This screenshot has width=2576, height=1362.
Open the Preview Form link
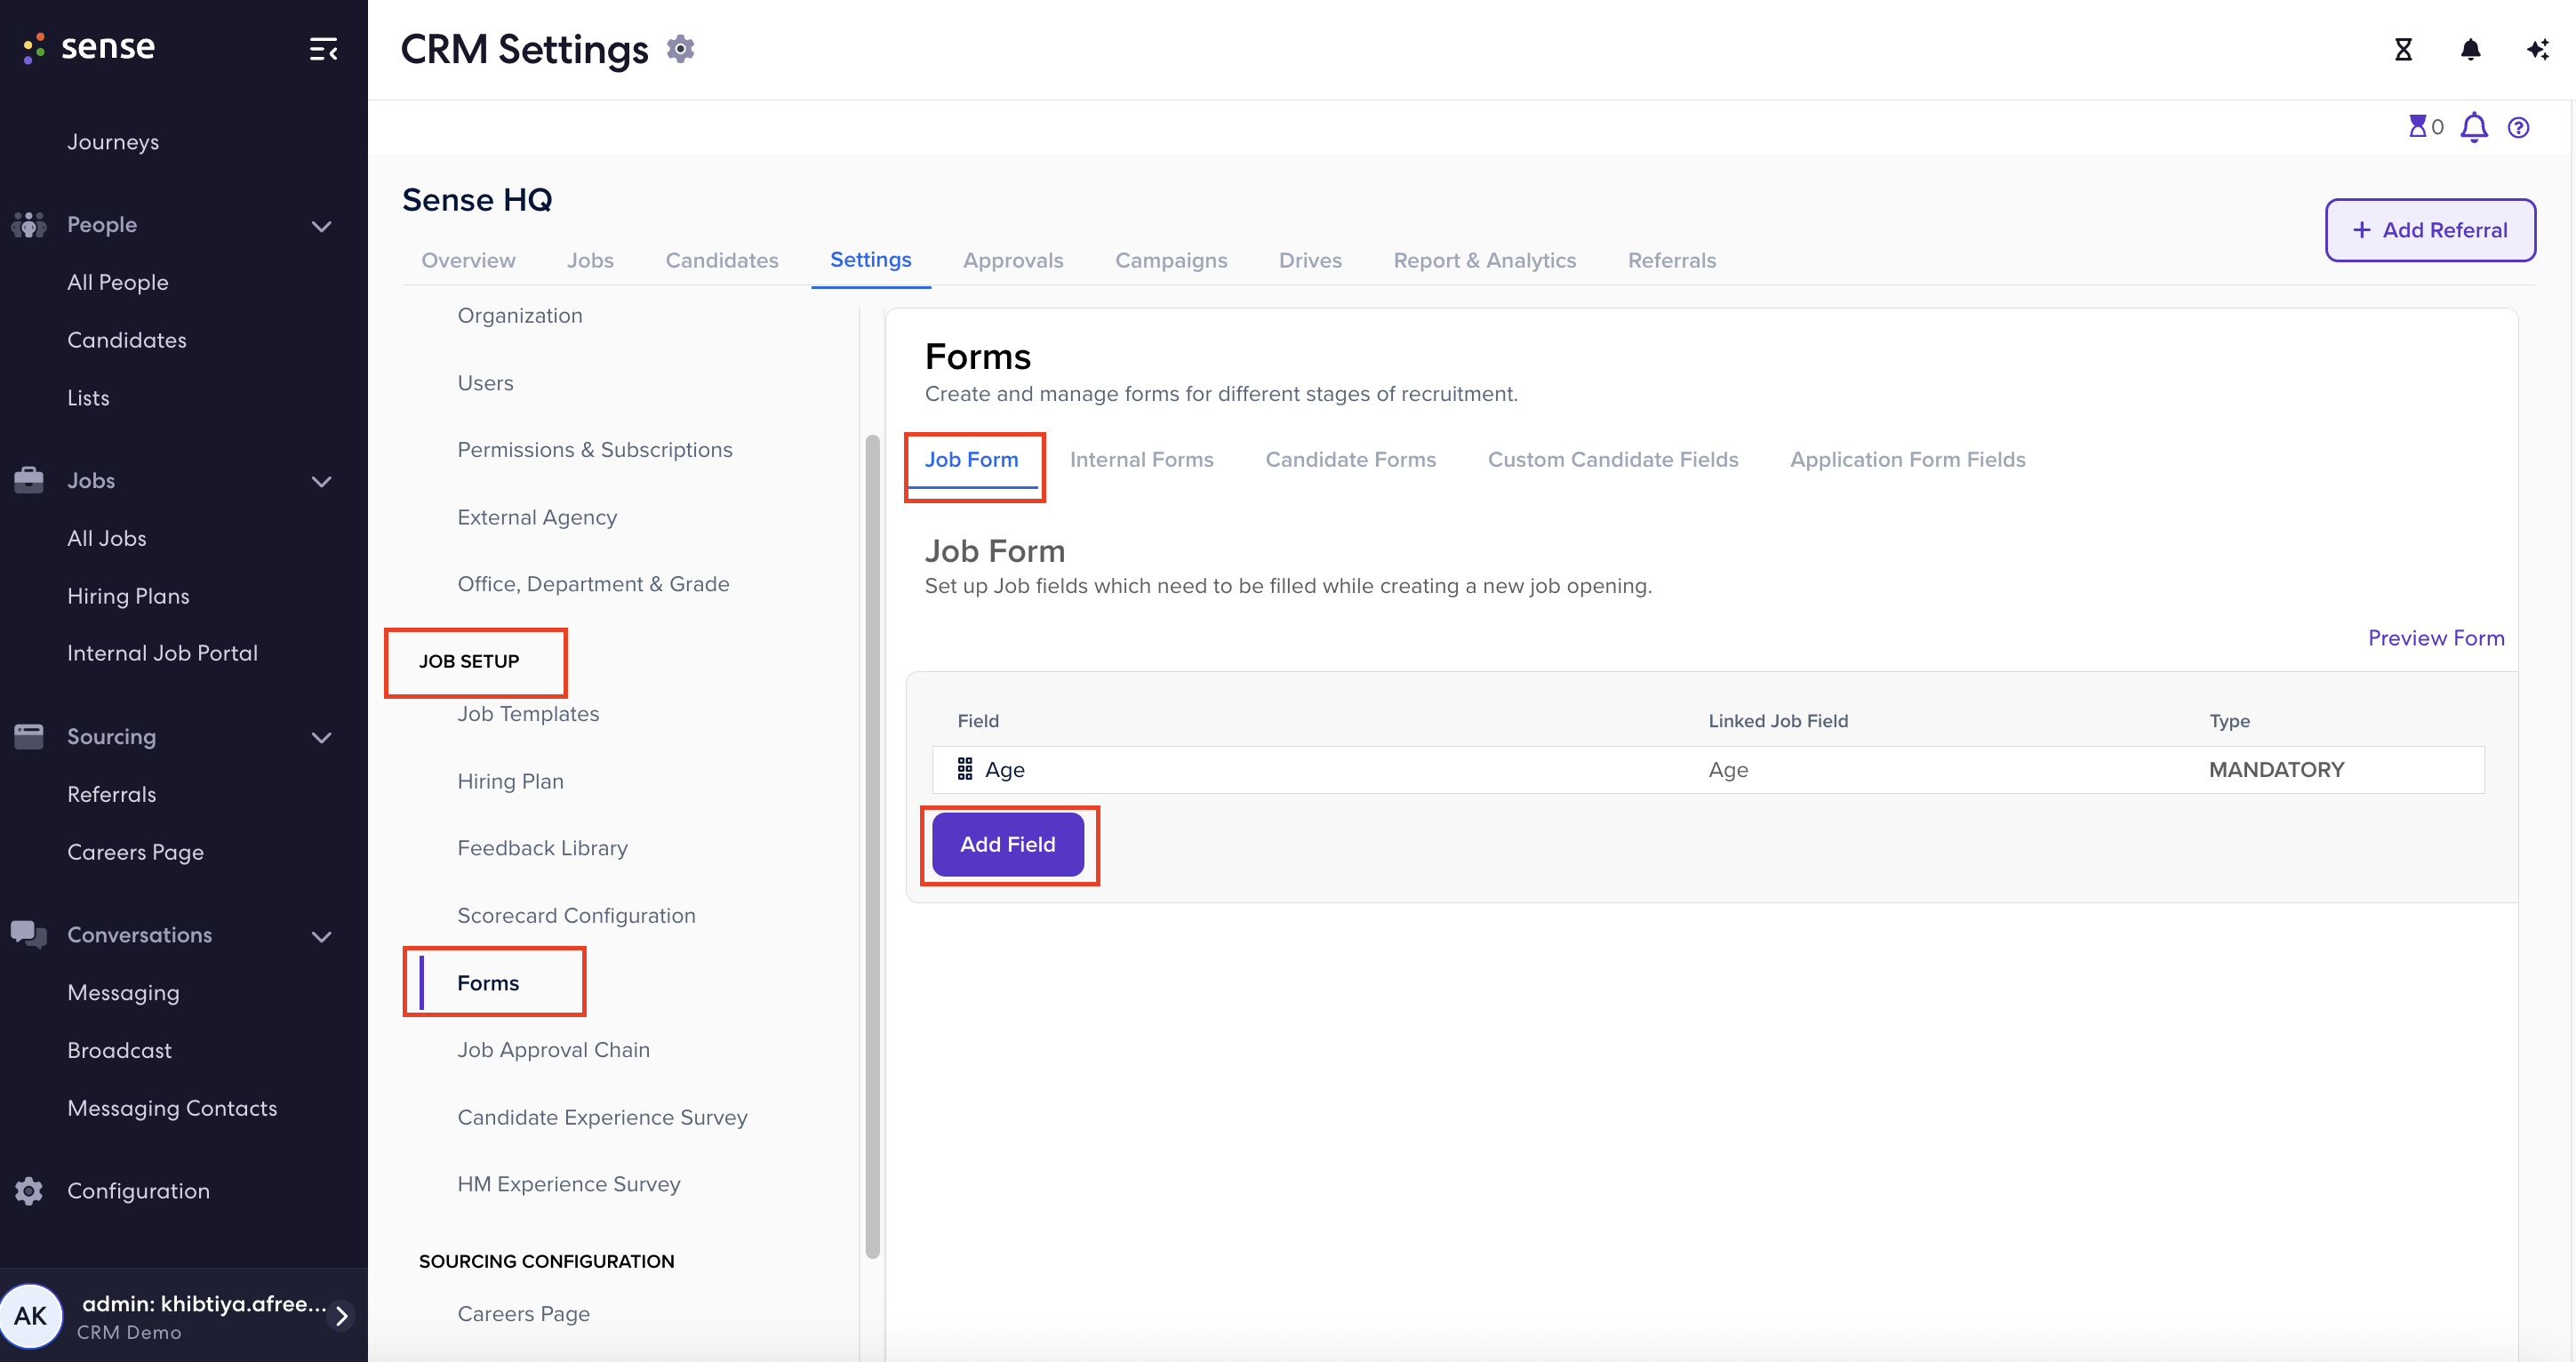[x=2436, y=638]
